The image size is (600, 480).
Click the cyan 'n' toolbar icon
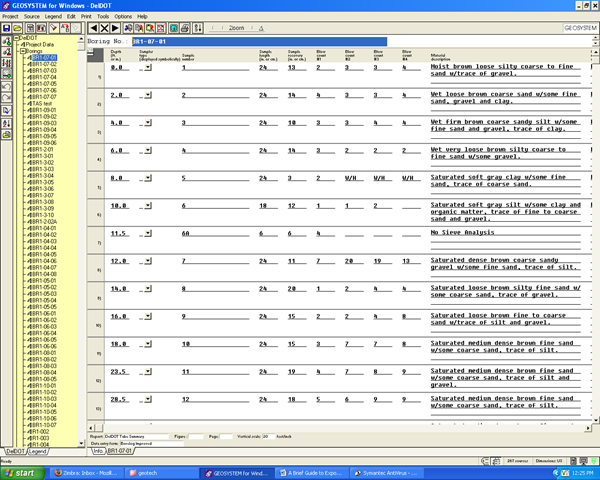(174, 28)
